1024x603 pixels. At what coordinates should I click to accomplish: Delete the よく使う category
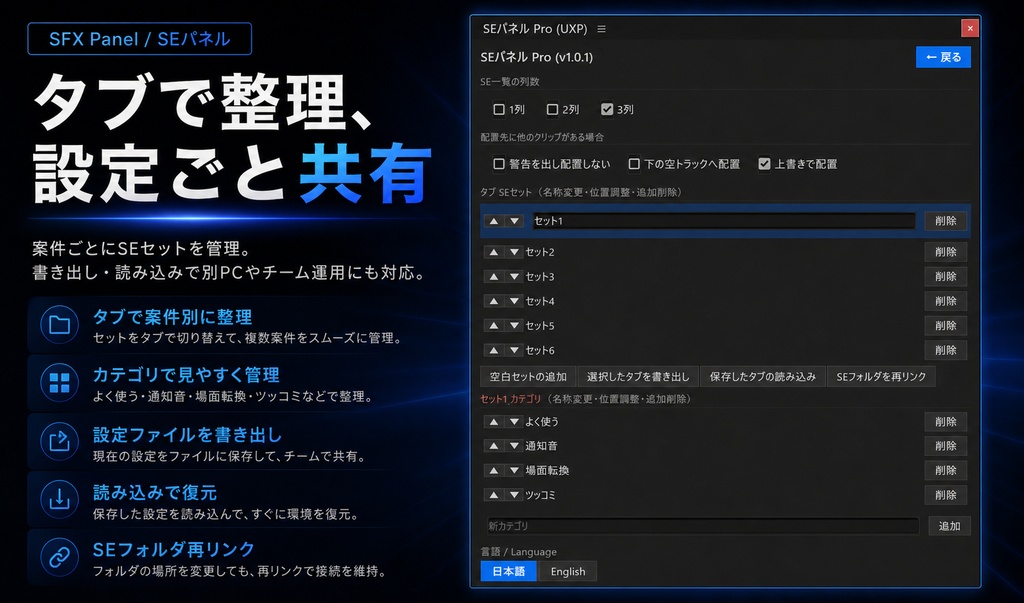click(946, 422)
